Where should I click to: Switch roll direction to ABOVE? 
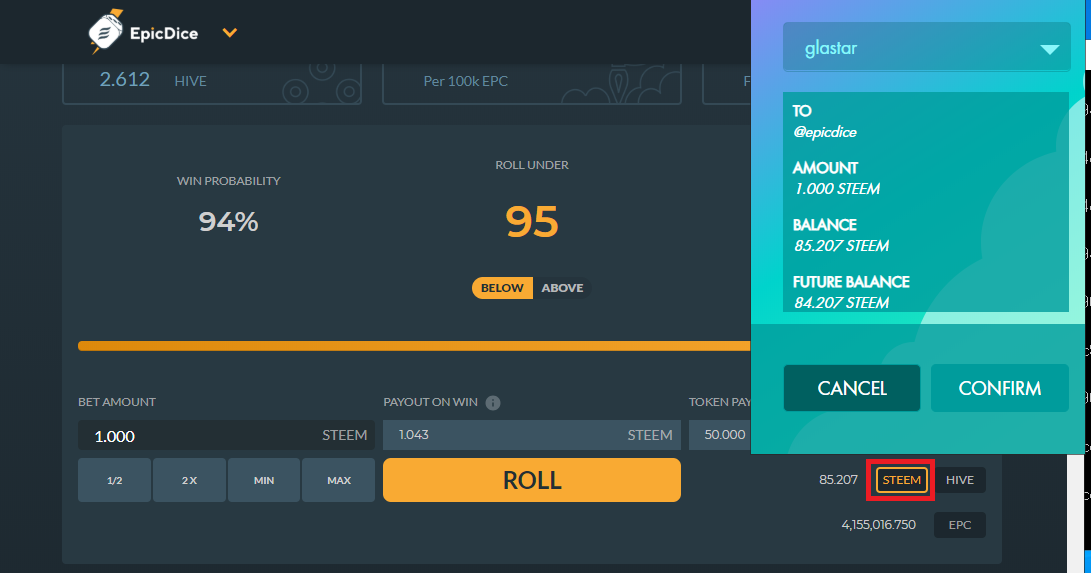click(562, 288)
